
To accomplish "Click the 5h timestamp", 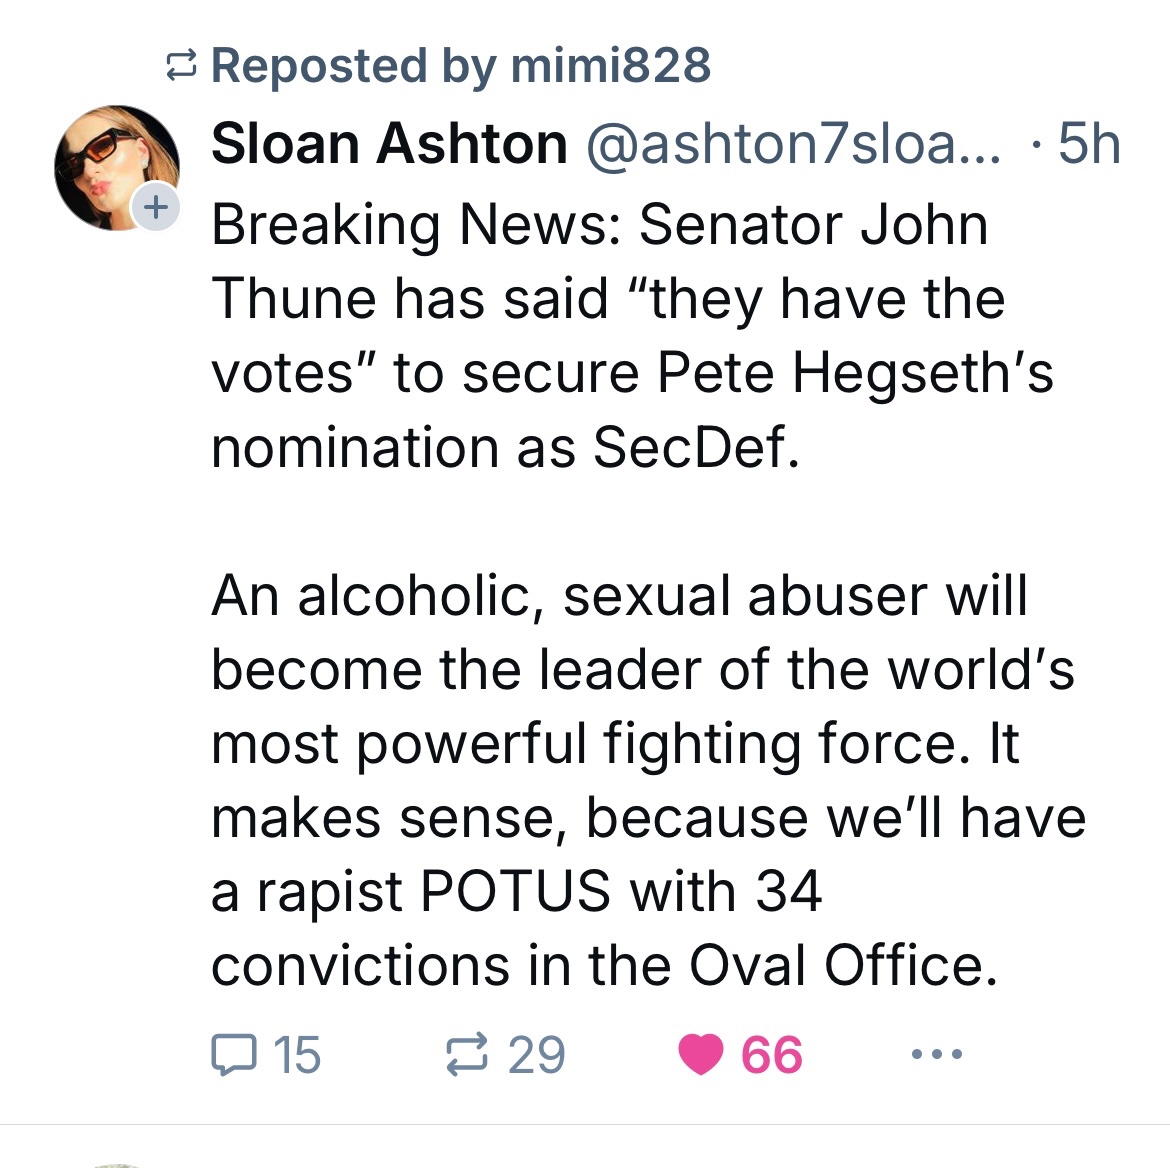I will pos(1089,144).
